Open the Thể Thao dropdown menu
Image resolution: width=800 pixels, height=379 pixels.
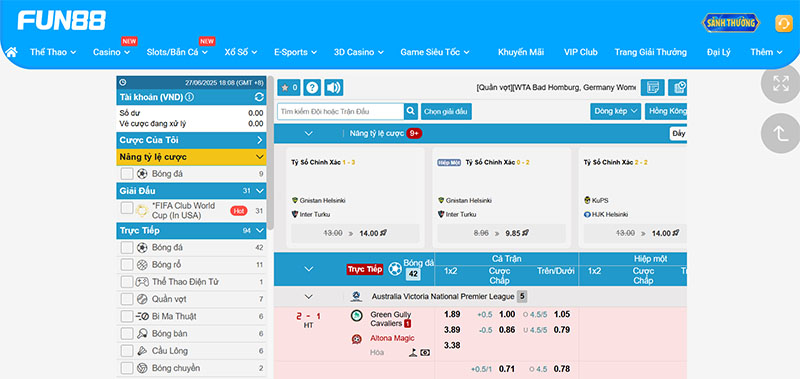[x=53, y=52]
